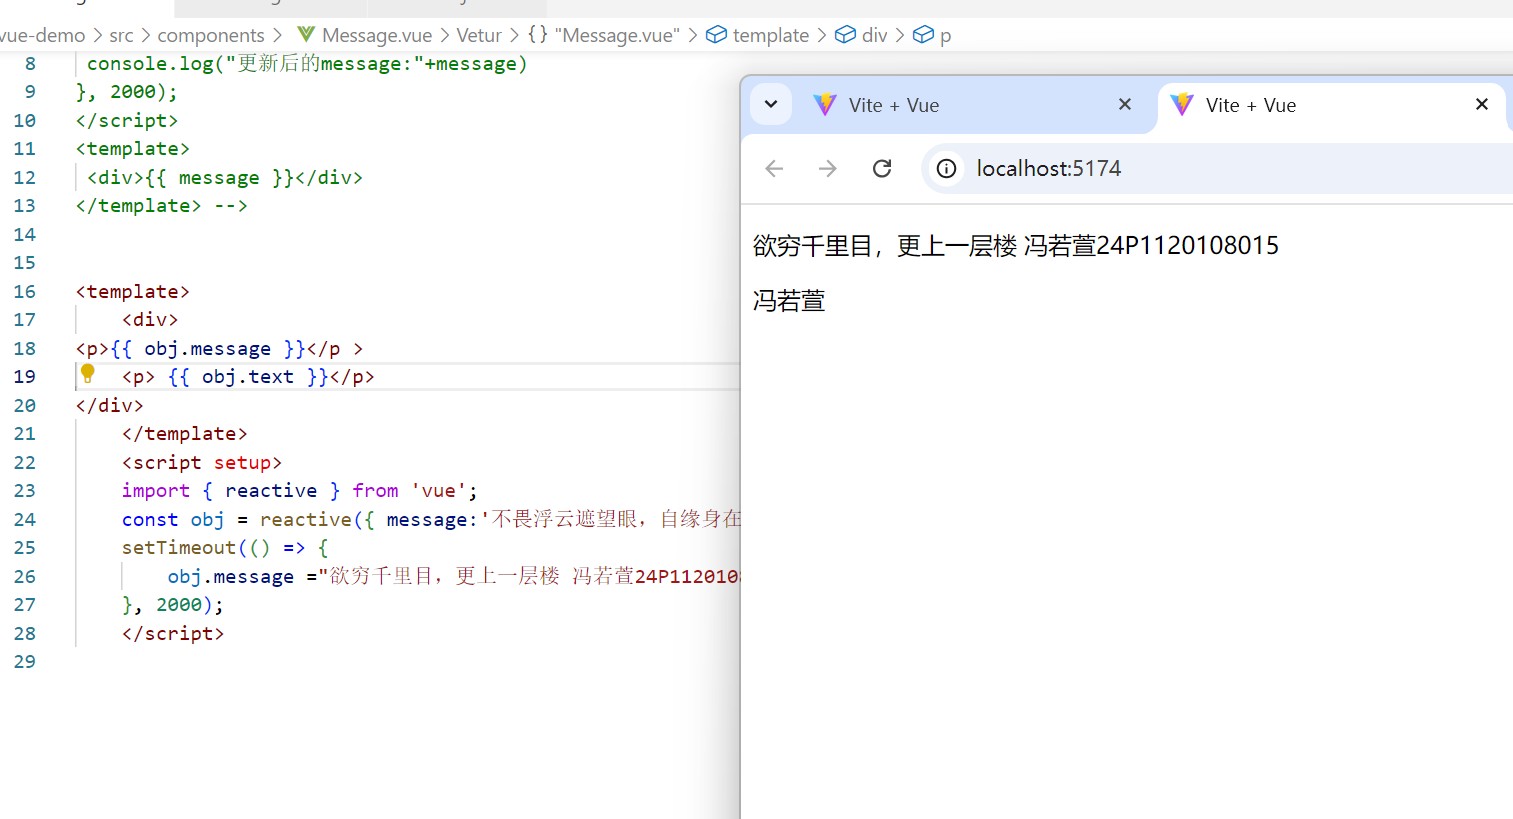Image resolution: width=1513 pixels, height=819 pixels.
Task: Click the setTimeout call on line 25
Action: [x=179, y=548]
